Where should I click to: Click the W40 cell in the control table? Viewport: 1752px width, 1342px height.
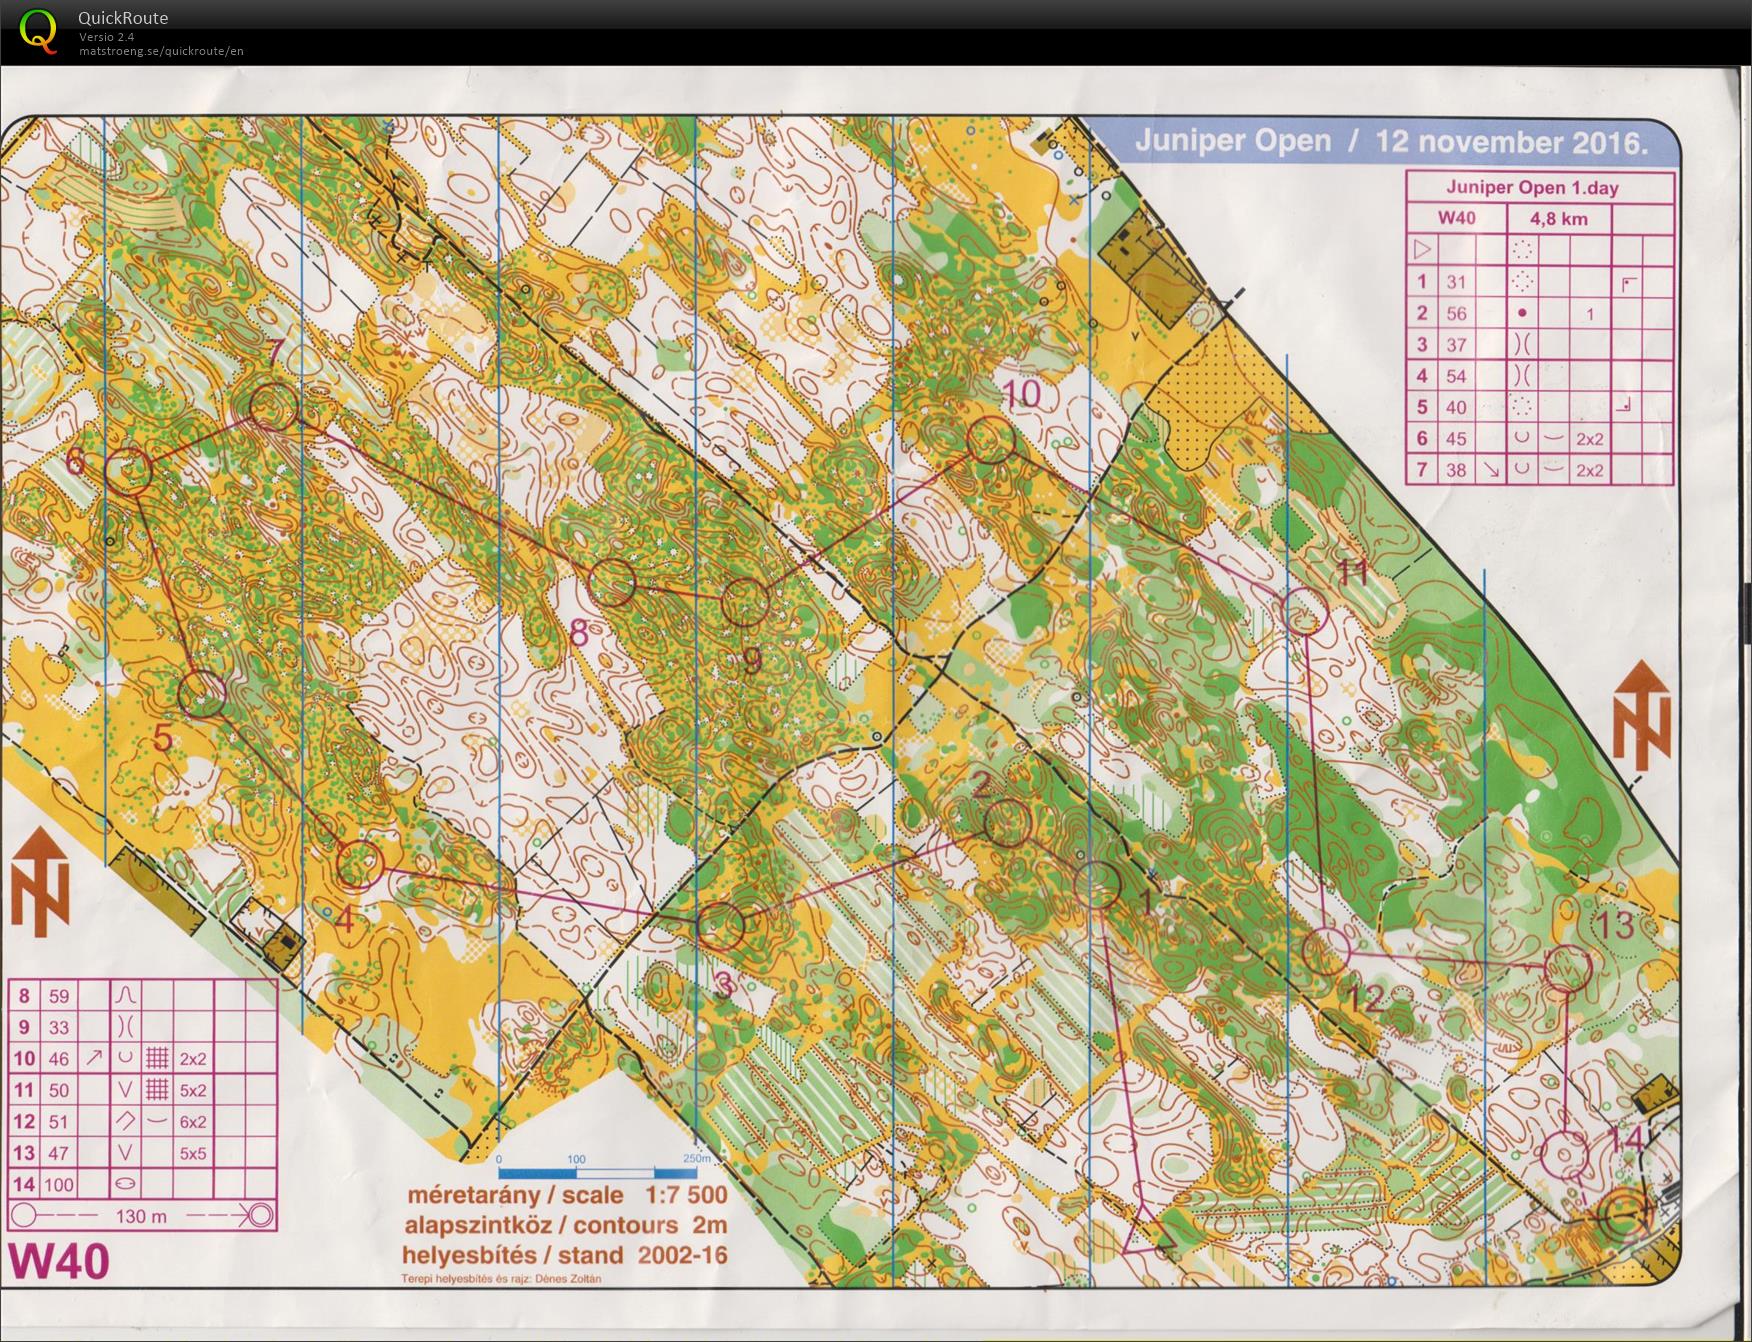click(1456, 219)
